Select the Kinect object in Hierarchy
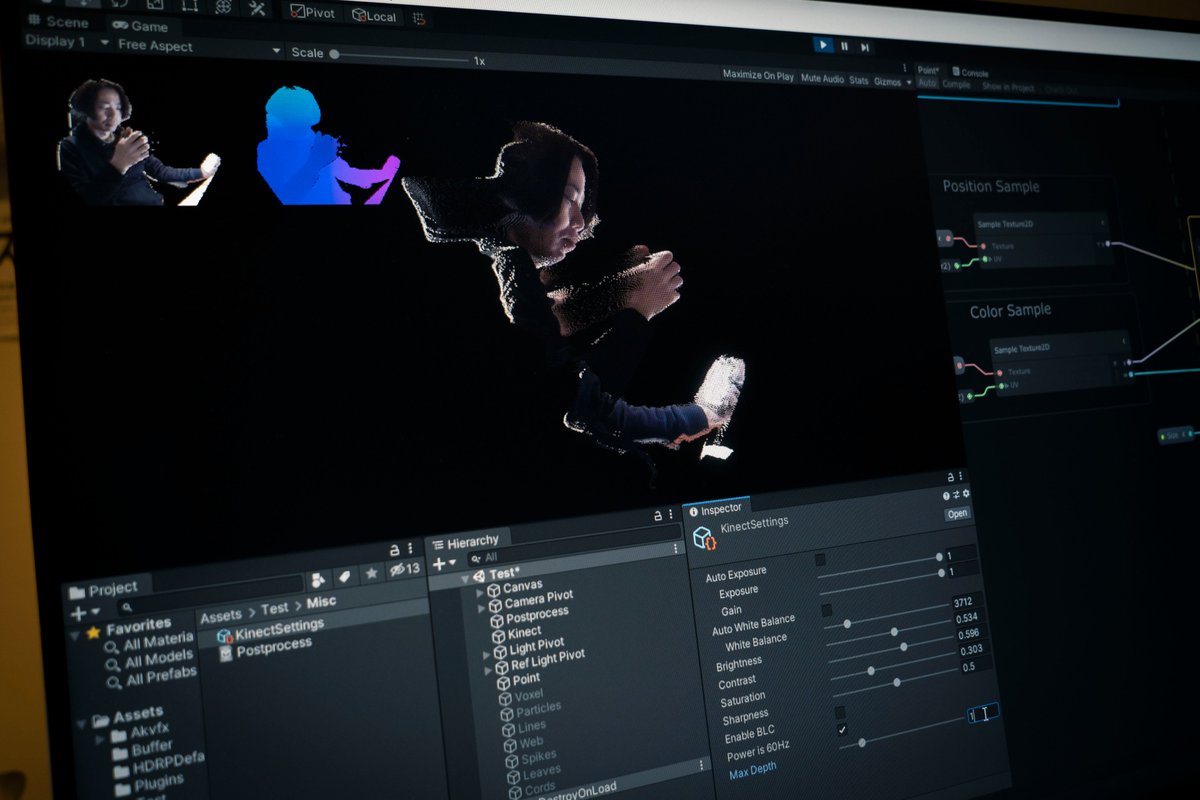Viewport: 1200px width, 800px height. tap(516, 633)
